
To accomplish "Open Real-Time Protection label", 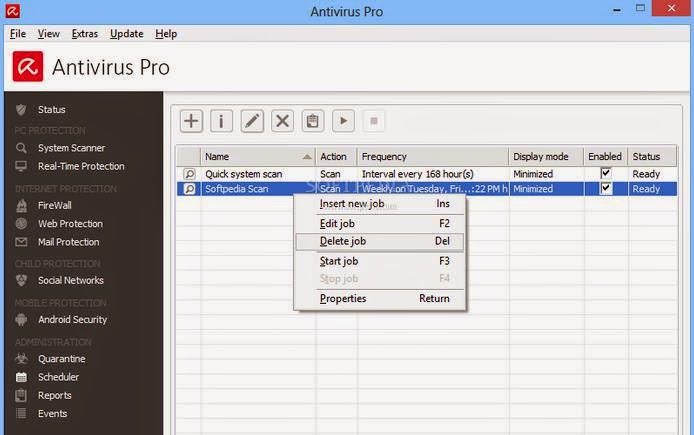I will point(81,166).
